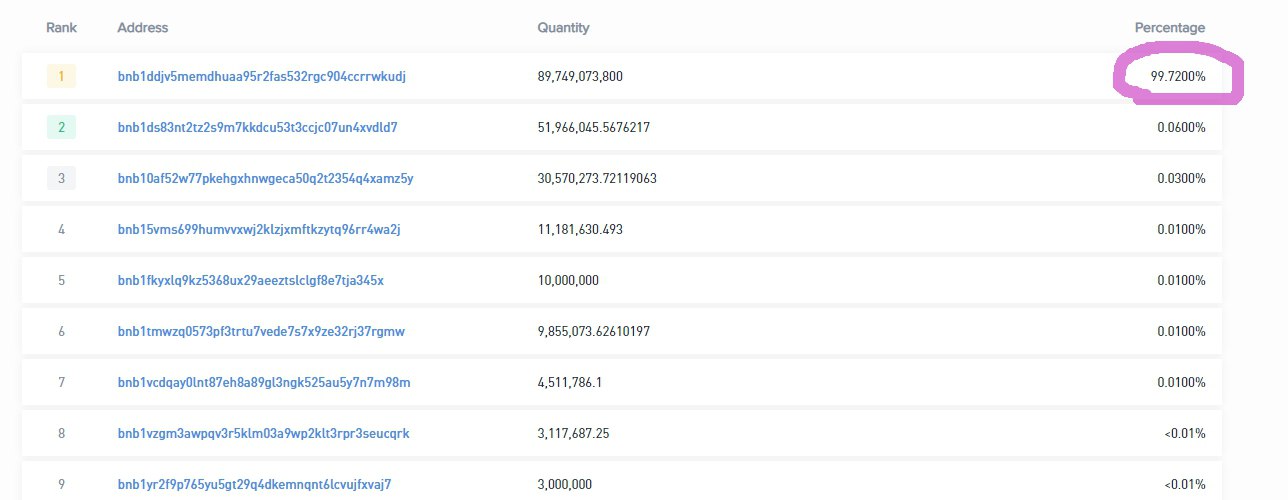
Task: Click rank number 6
Action: [61, 331]
